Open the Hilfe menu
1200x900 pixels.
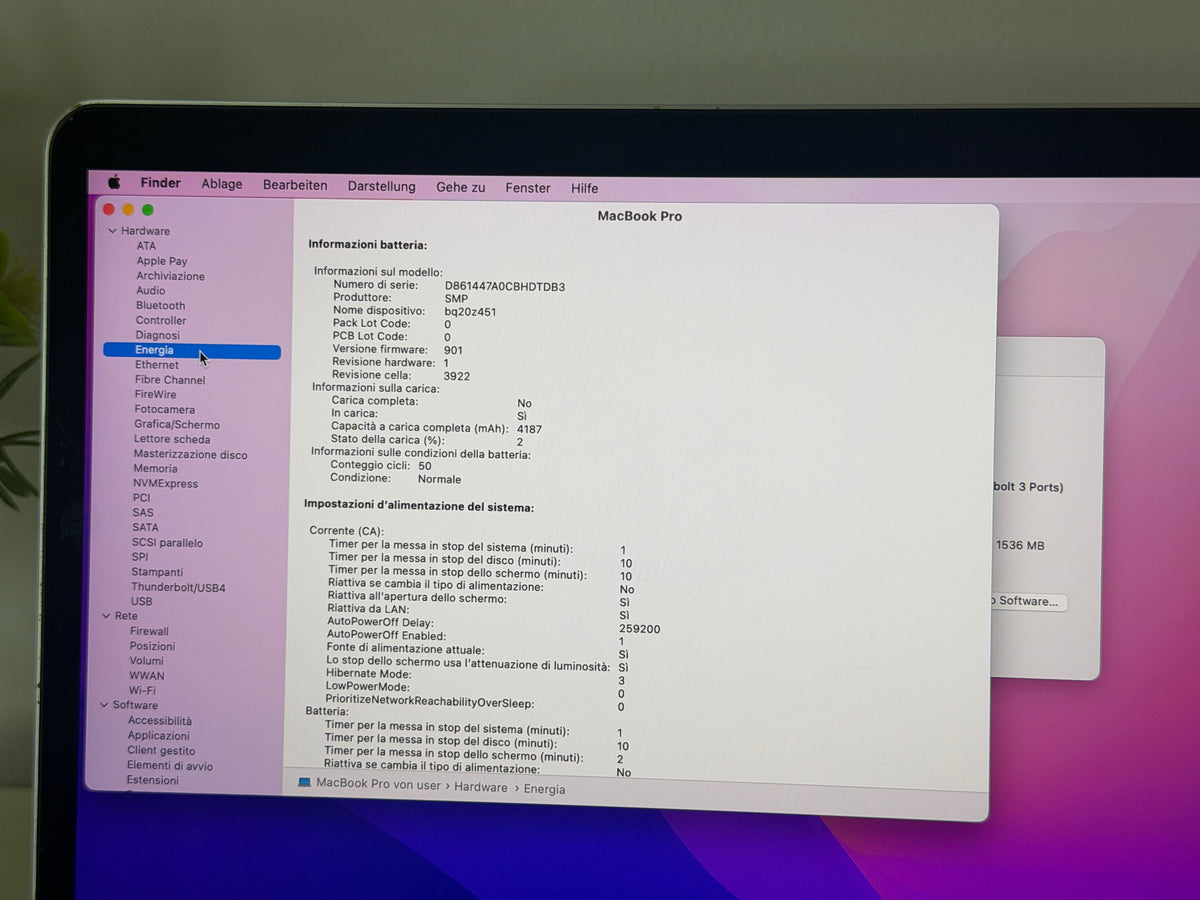(x=585, y=188)
